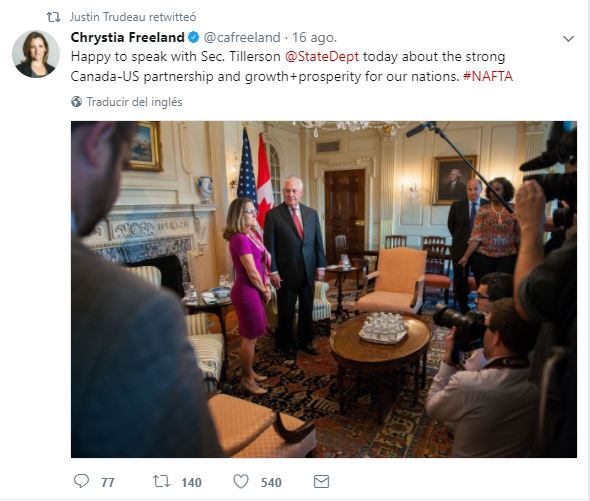
Task: Click the 140 retweets count
Action: click(192, 482)
